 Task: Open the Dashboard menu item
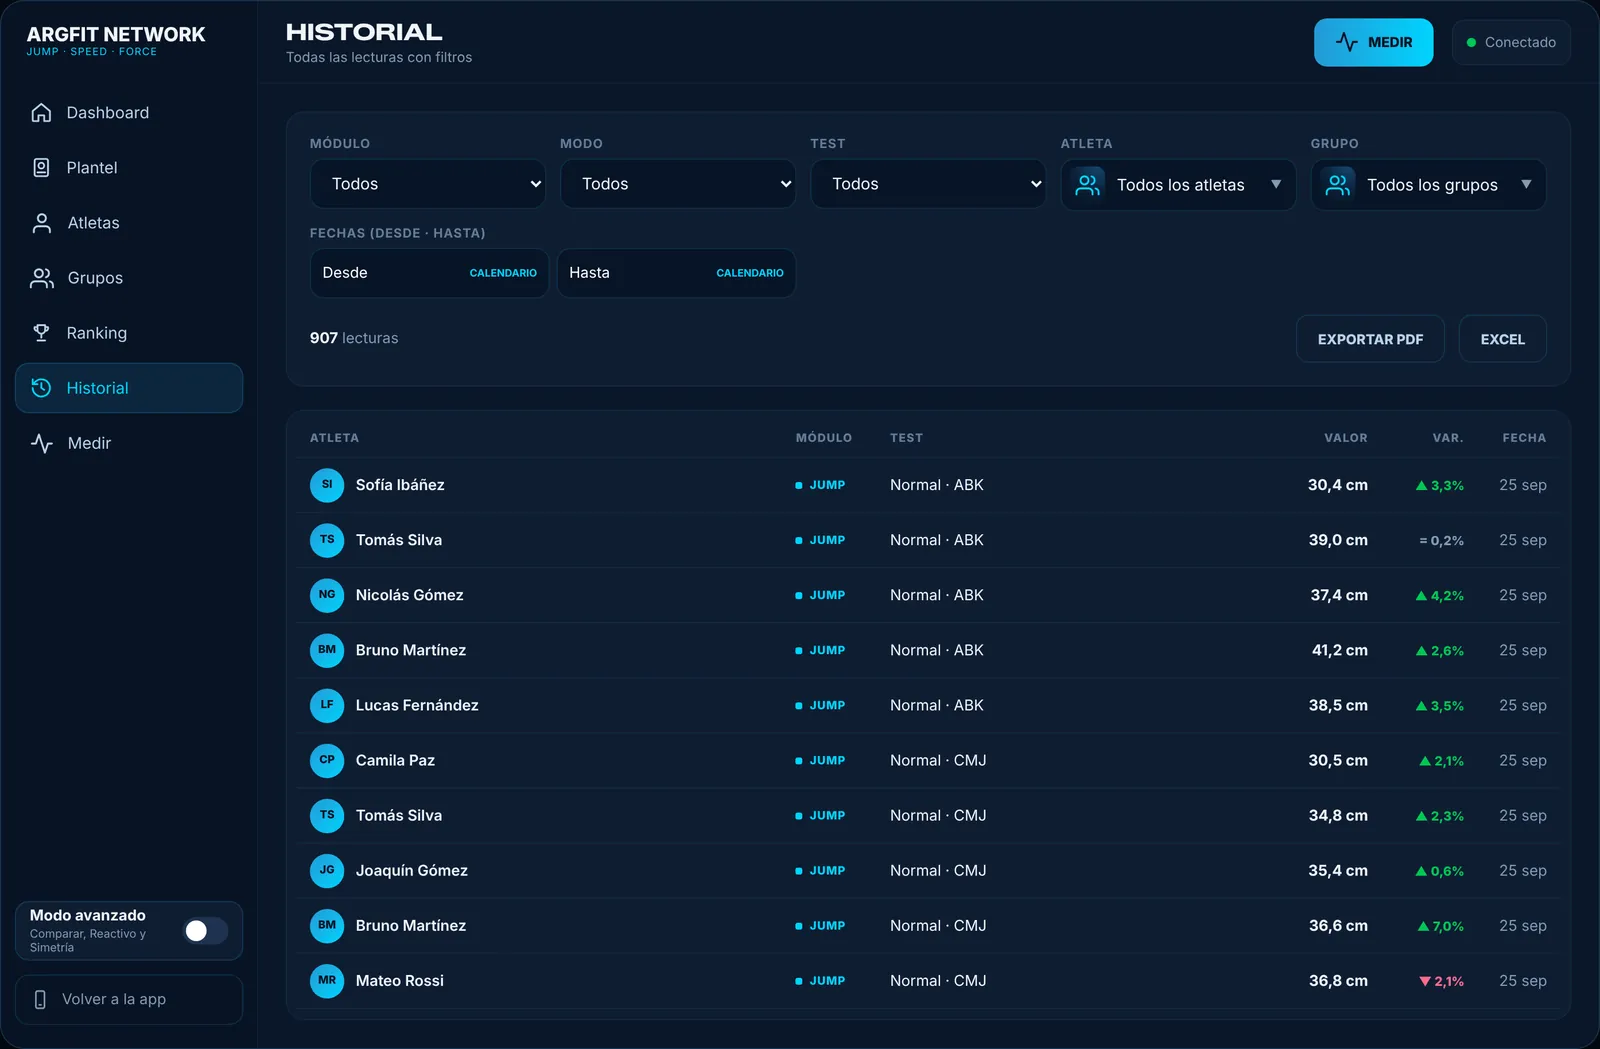[x=129, y=113]
